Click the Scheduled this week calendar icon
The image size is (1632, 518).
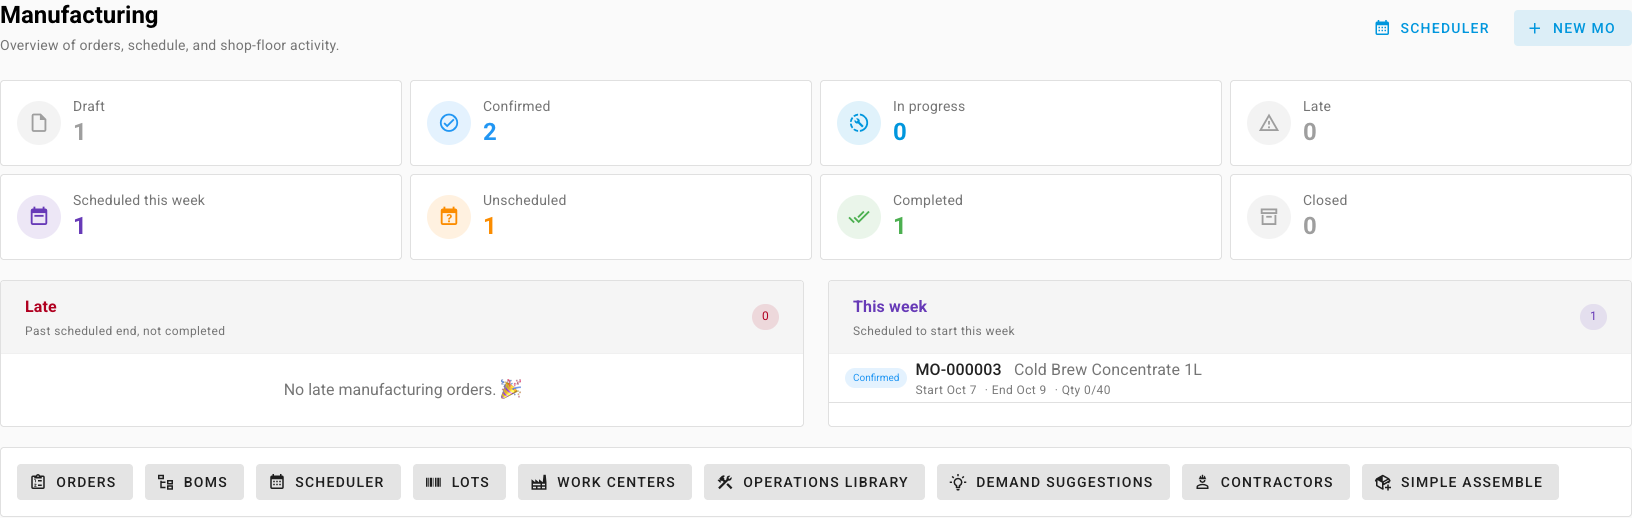(39, 217)
